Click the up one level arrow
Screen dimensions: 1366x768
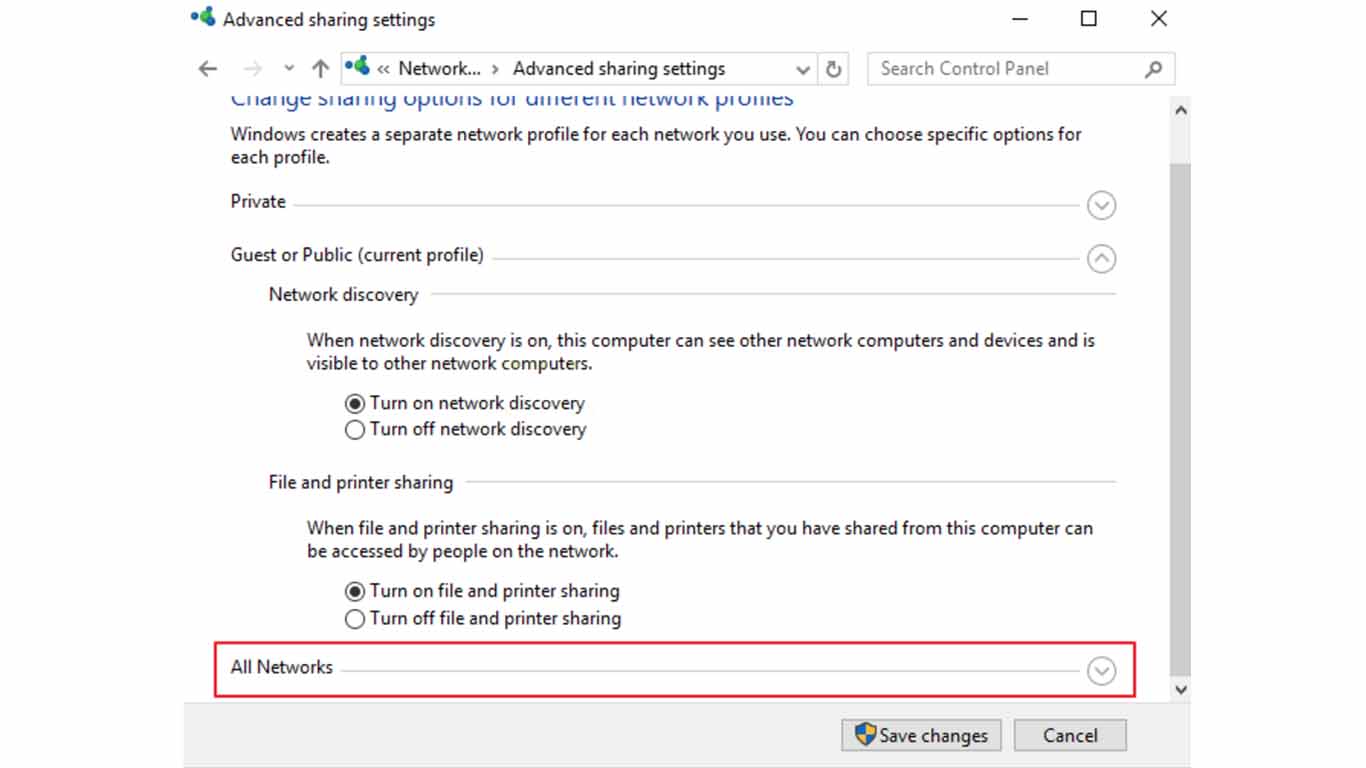[319, 68]
